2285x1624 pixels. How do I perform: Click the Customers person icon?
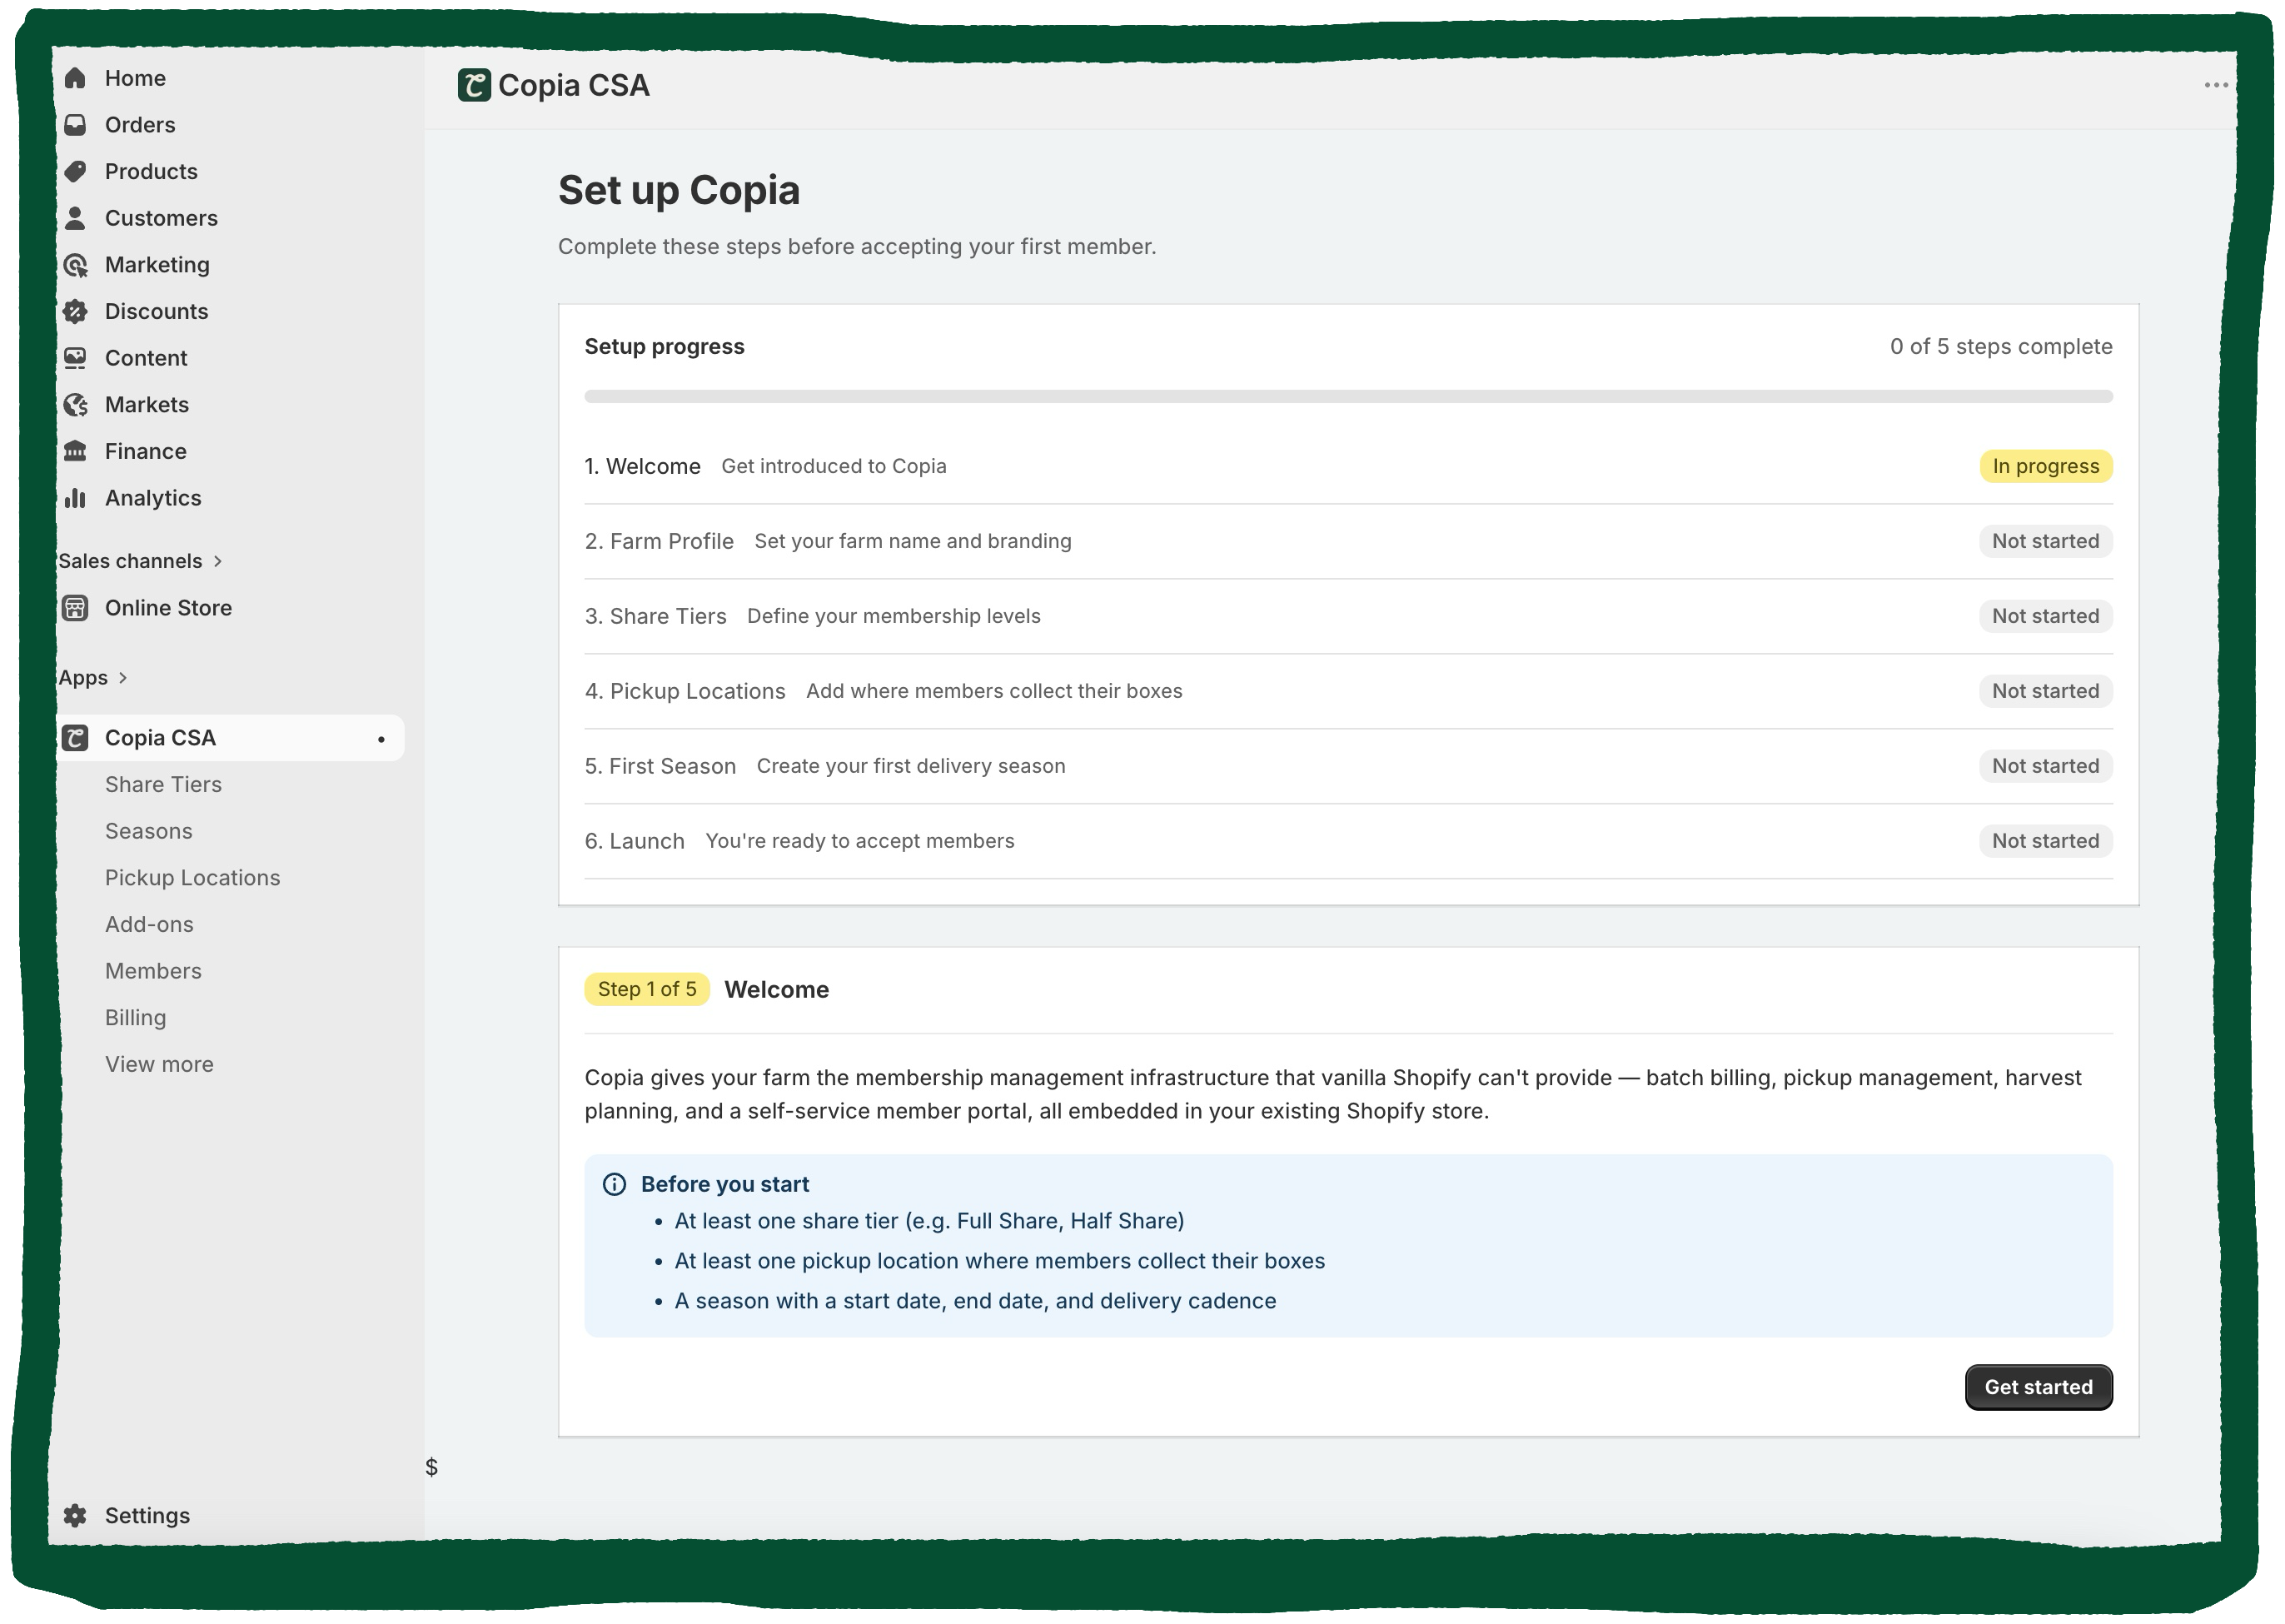click(76, 217)
